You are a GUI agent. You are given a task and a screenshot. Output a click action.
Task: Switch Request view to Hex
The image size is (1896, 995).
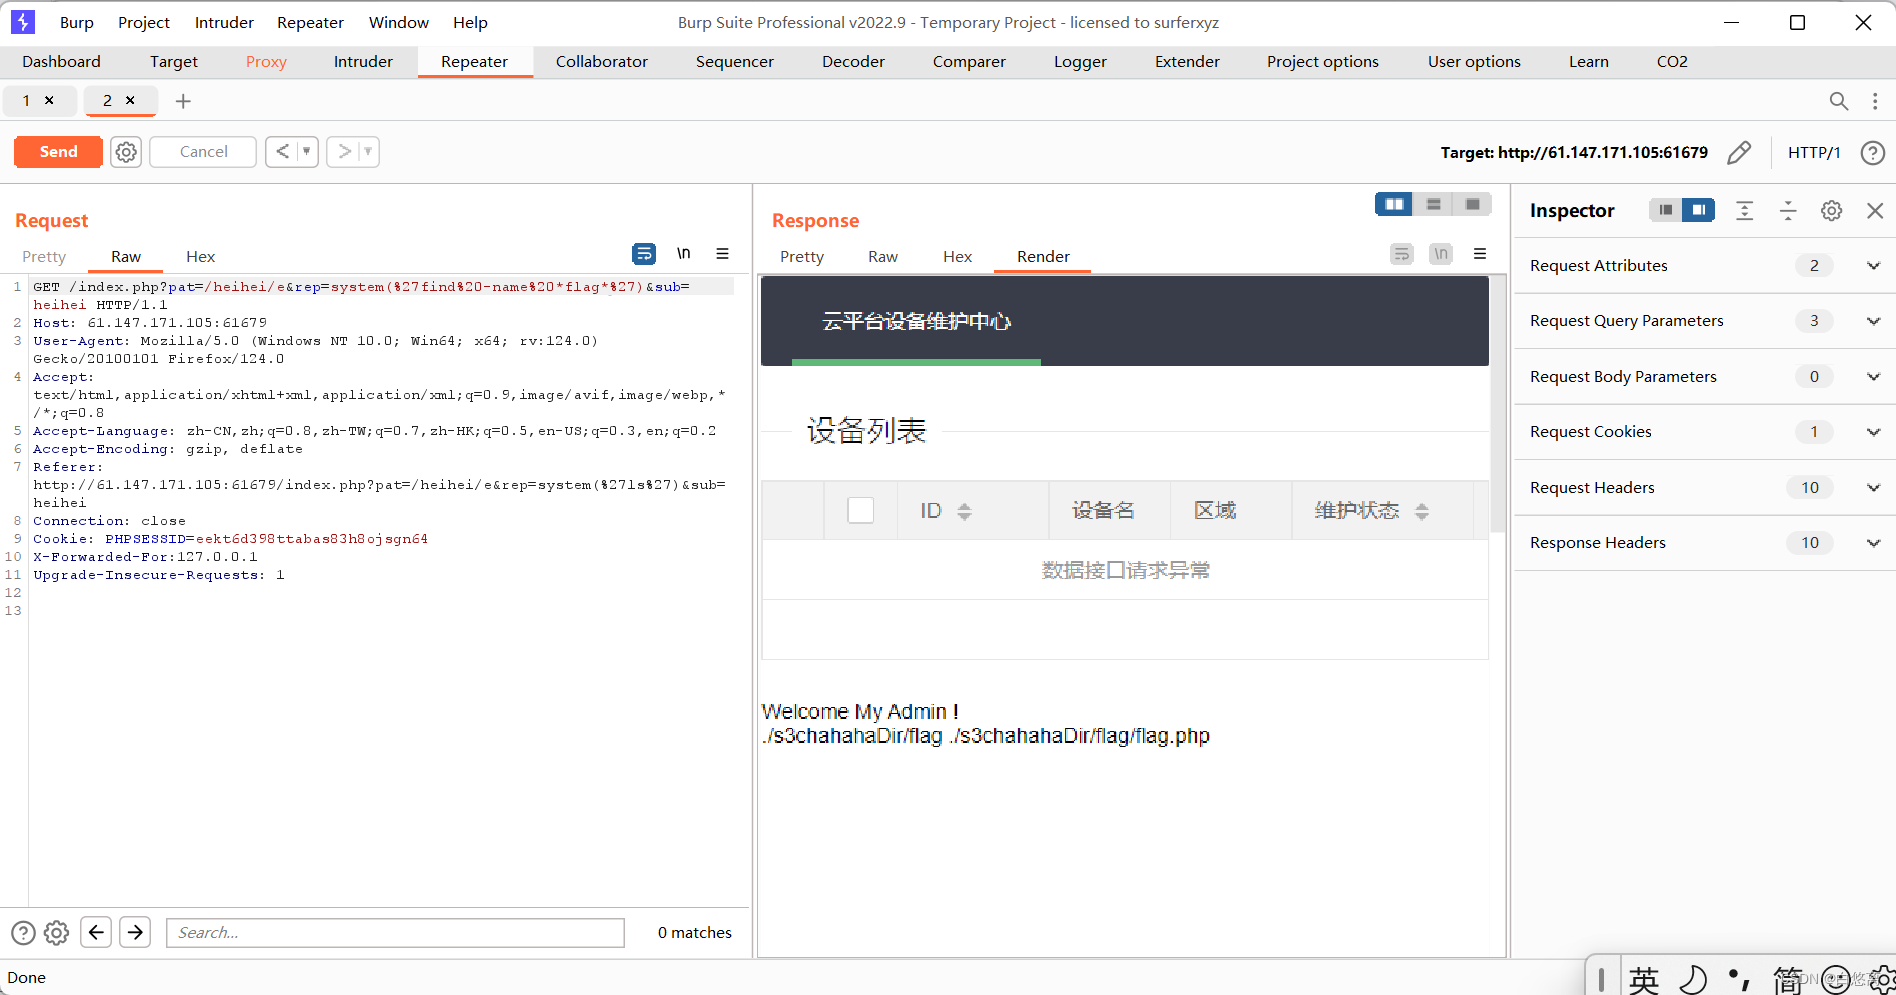(x=200, y=256)
